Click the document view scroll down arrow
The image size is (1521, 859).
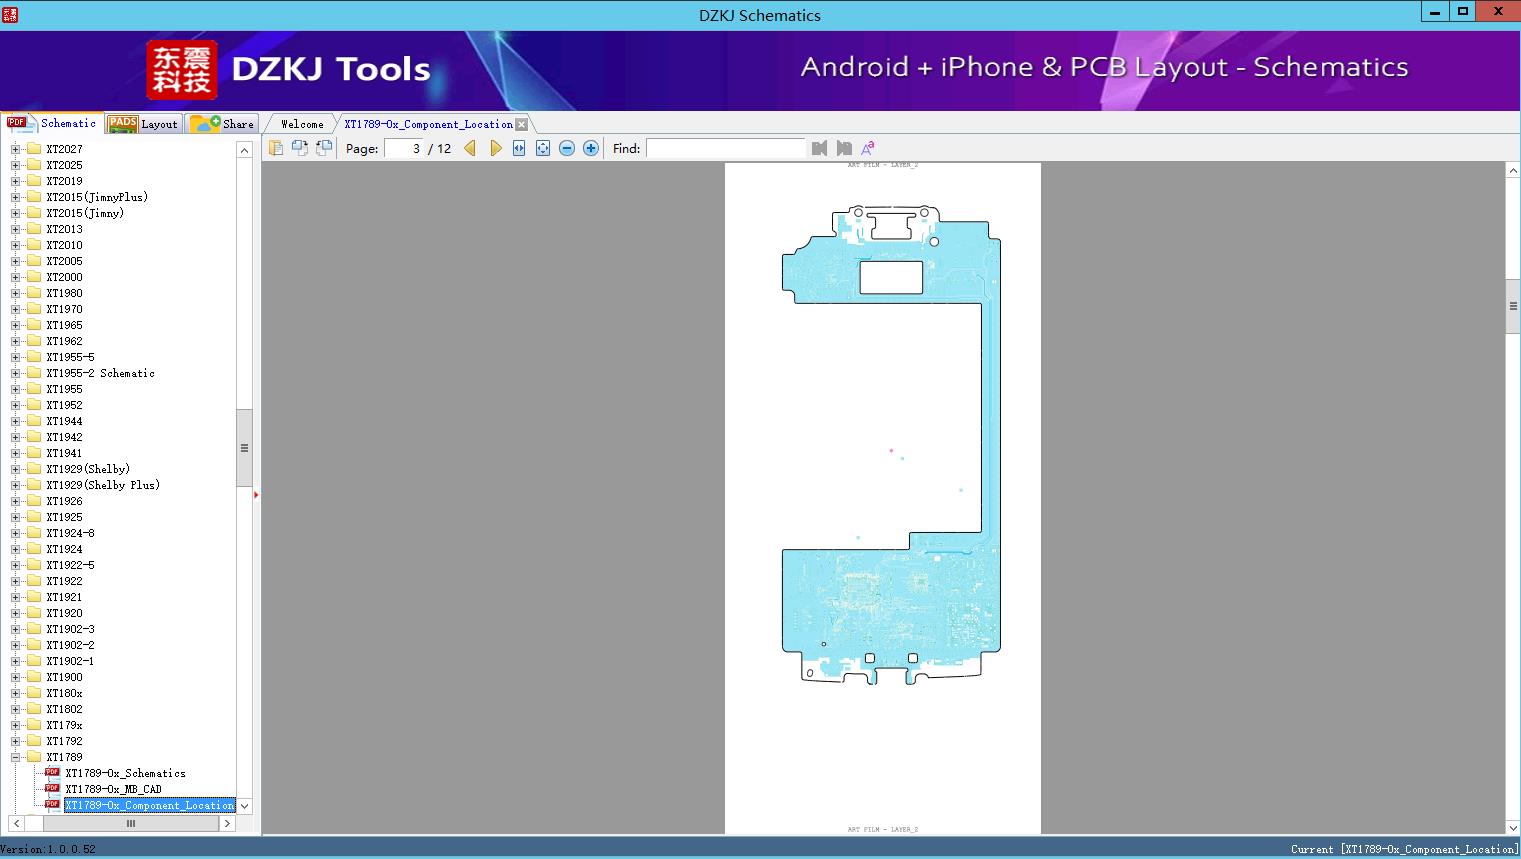1513,827
